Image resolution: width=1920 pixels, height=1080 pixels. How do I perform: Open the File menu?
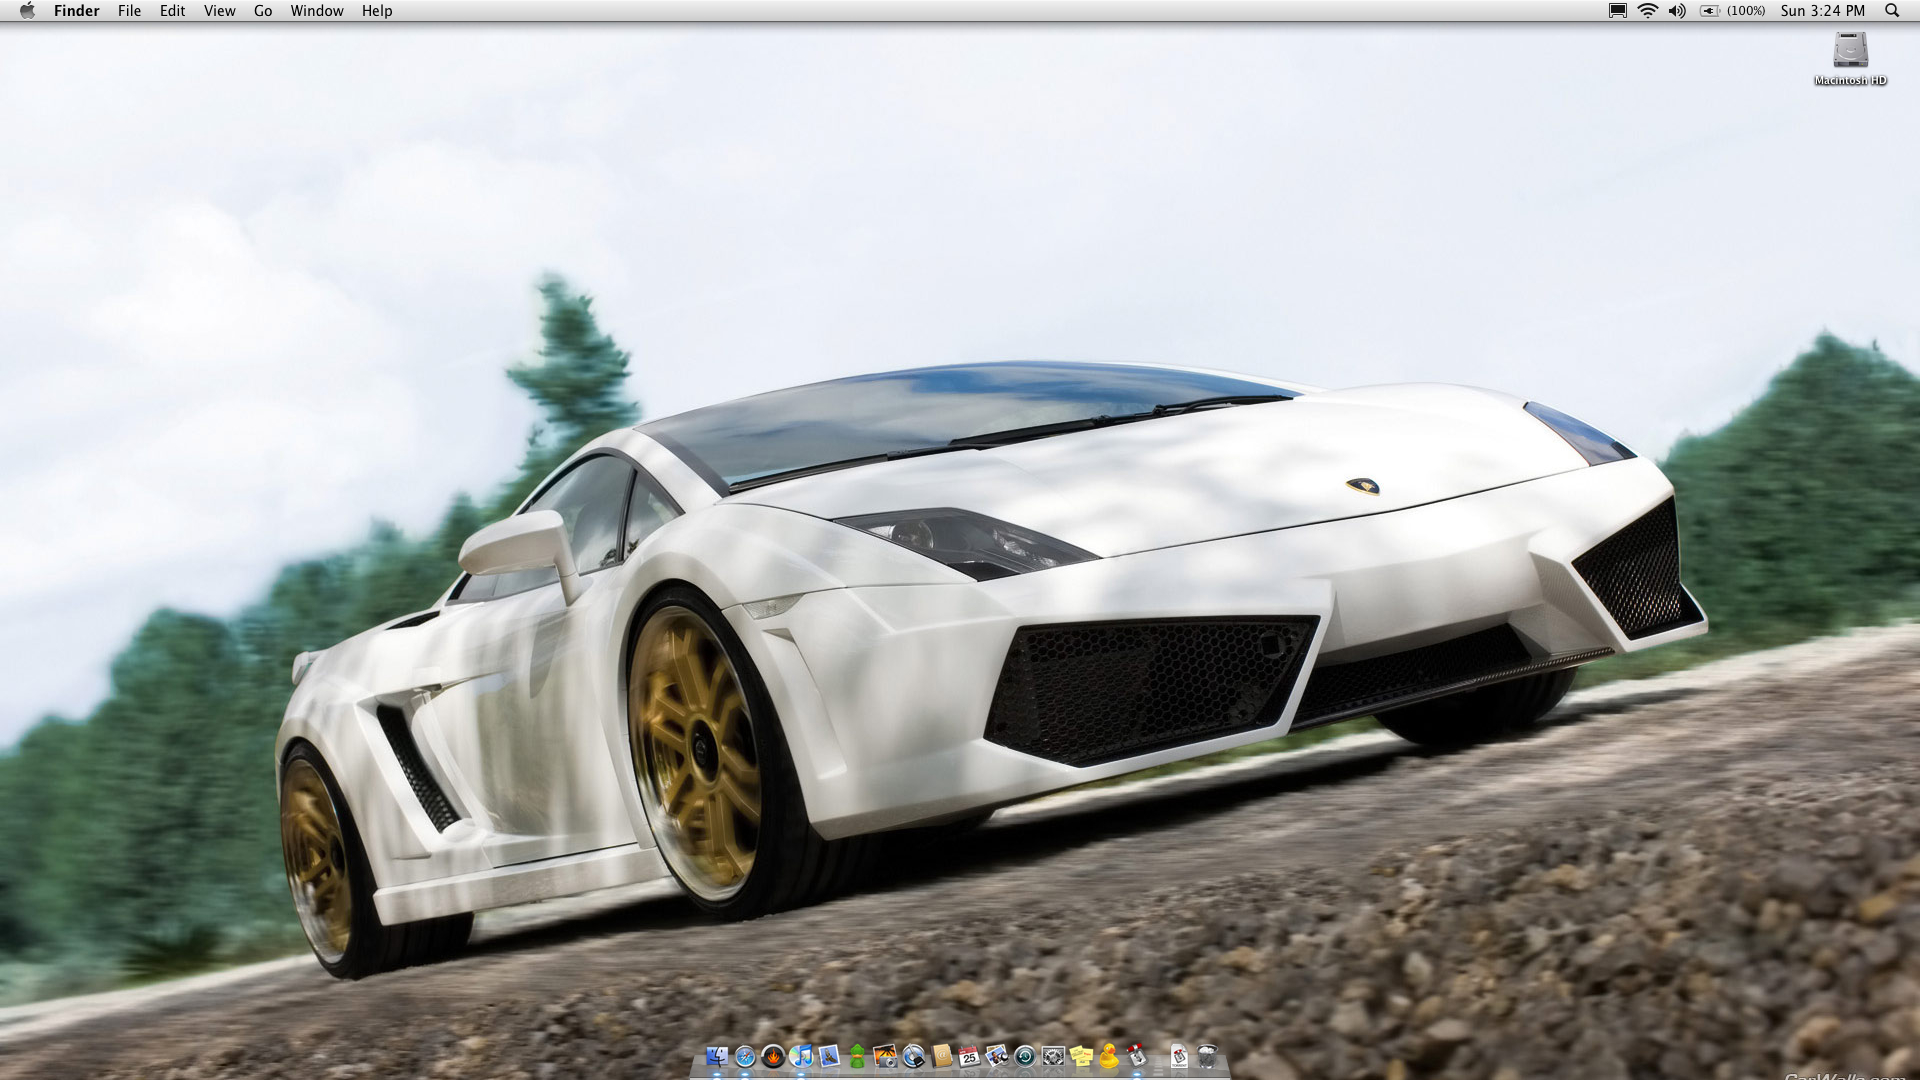click(129, 11)
